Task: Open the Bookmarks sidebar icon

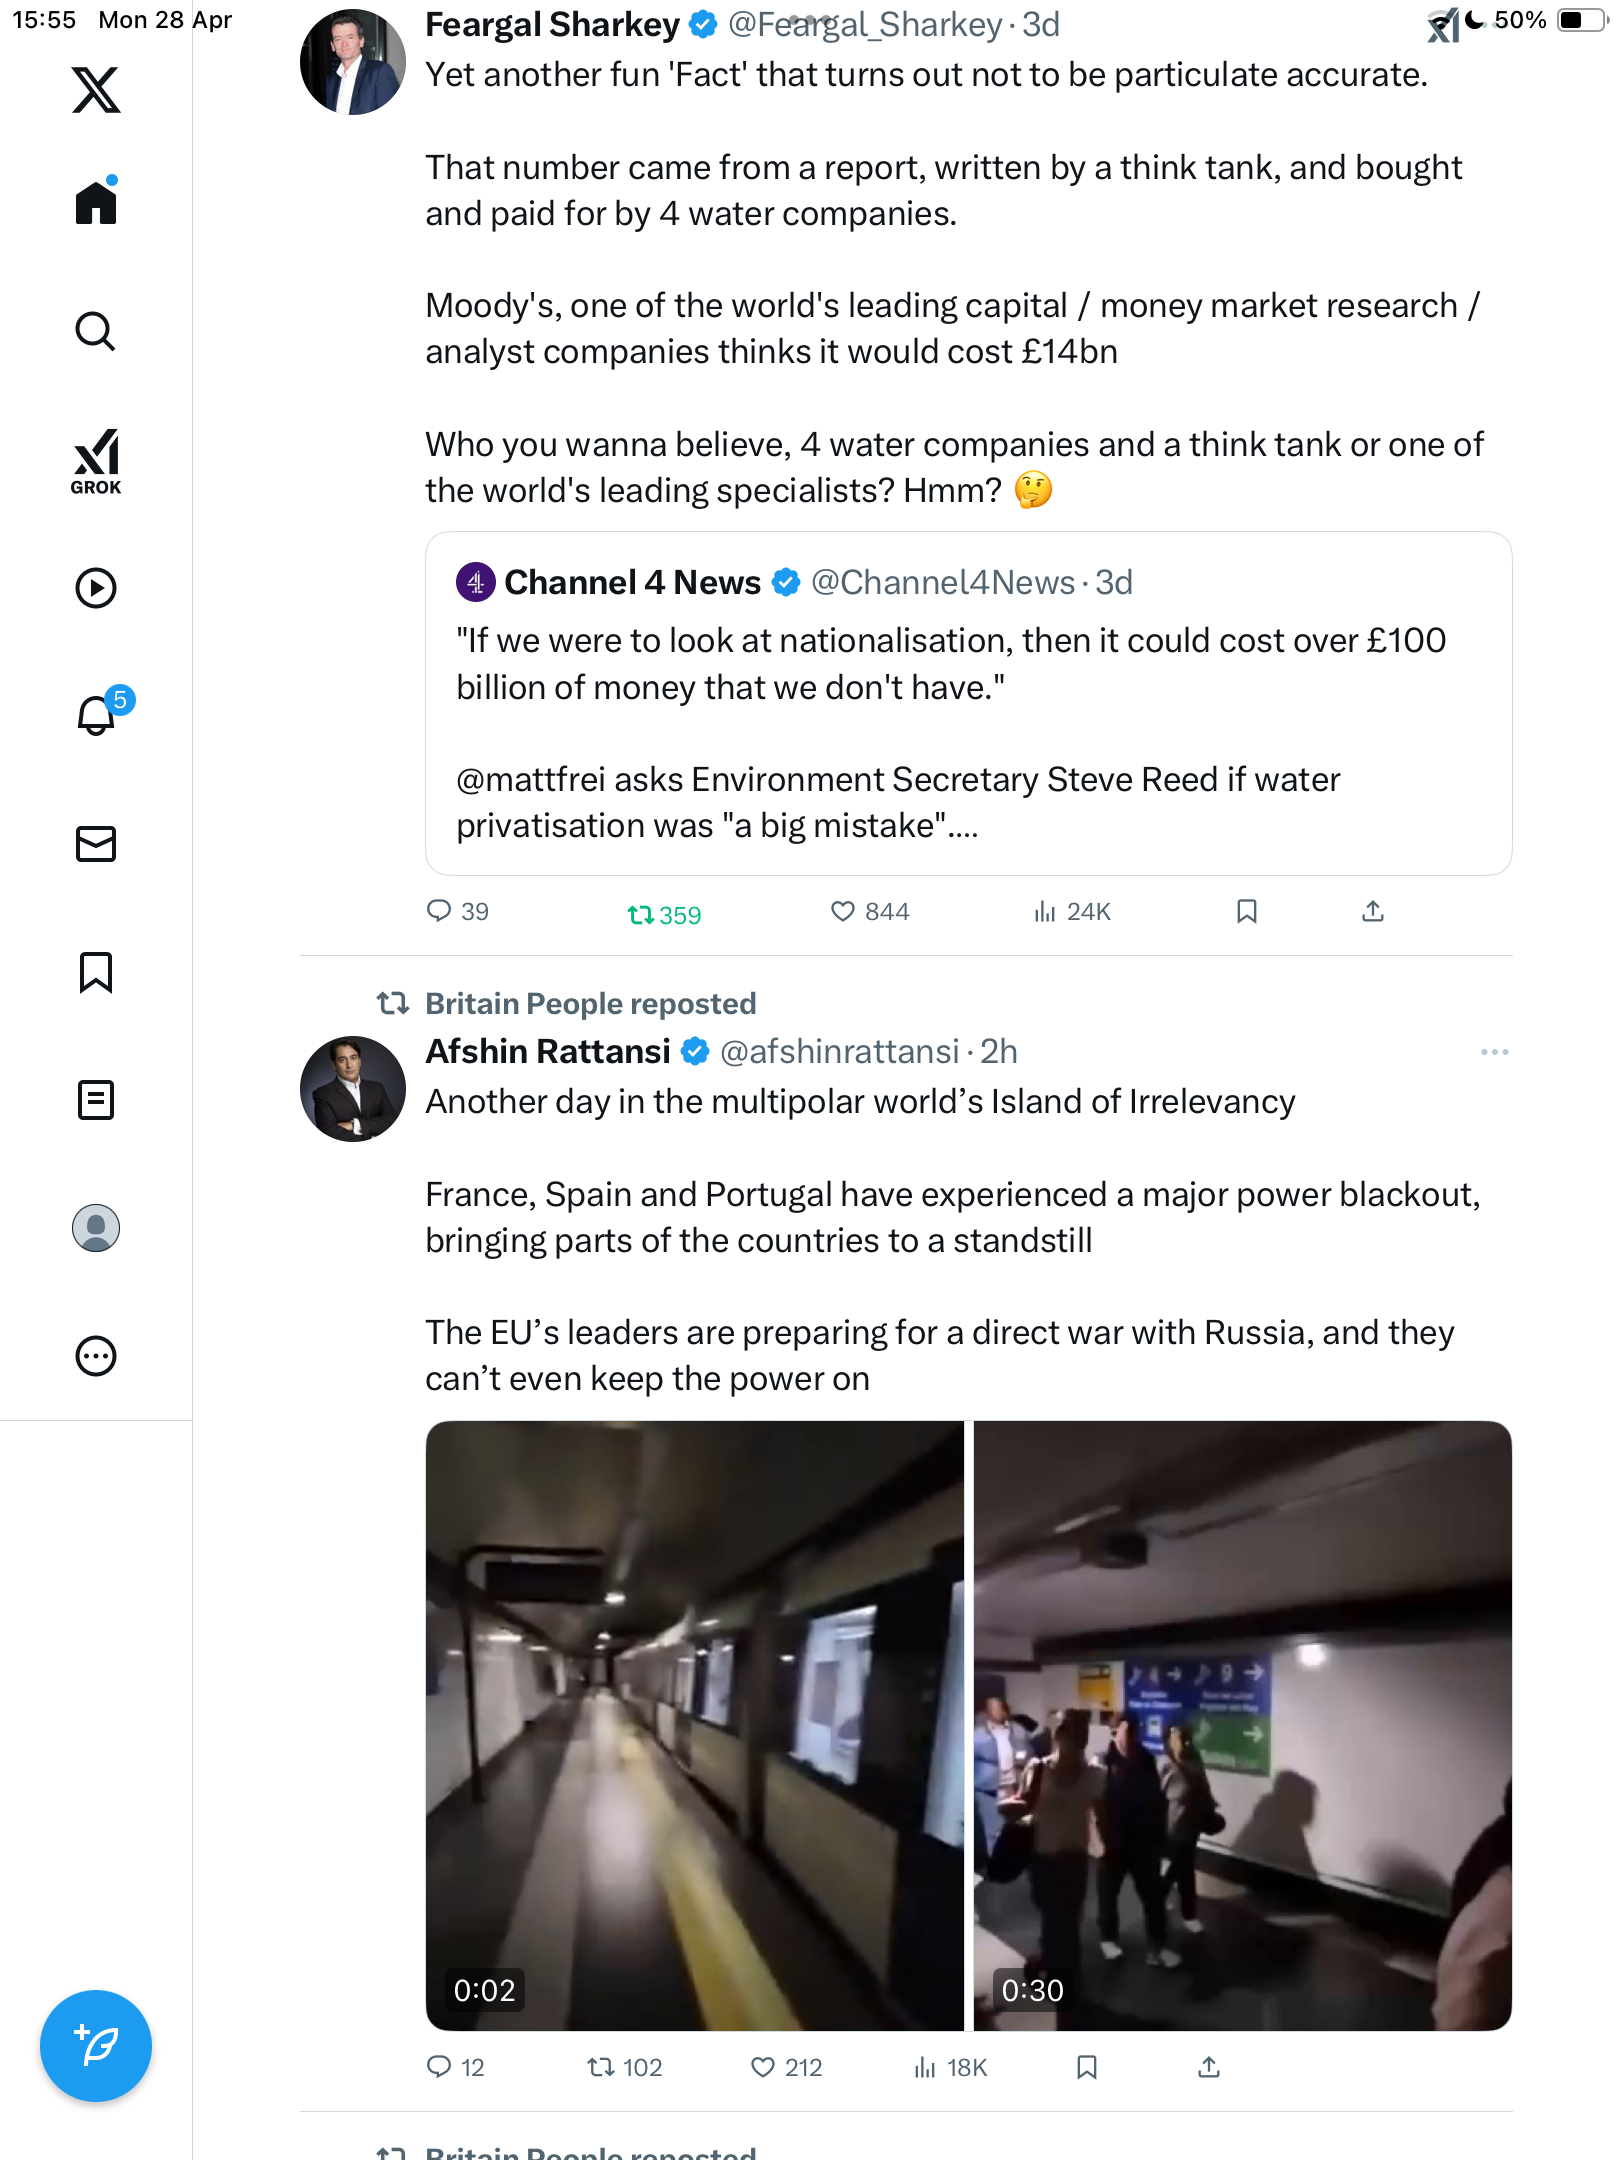Action: tap(96, 972)
